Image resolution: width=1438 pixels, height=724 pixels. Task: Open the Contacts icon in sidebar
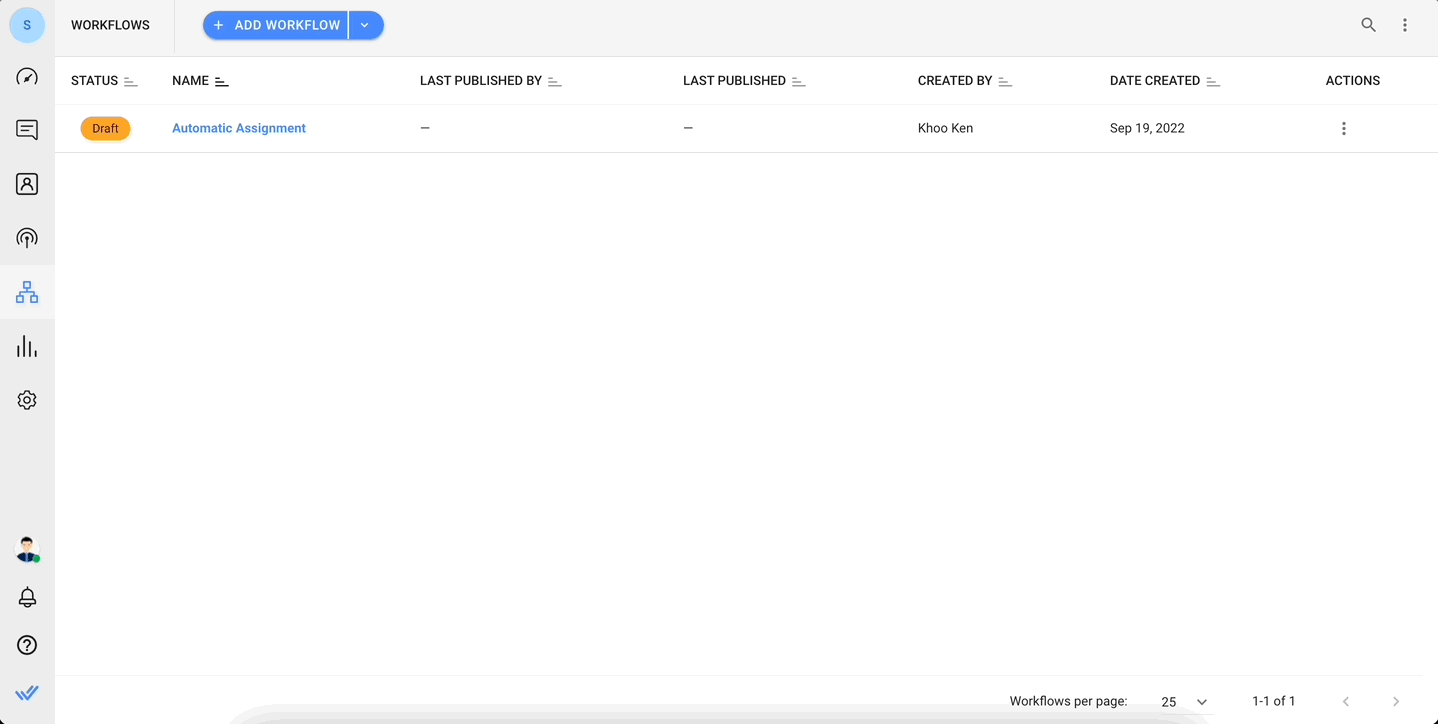(x=27, y=184)
